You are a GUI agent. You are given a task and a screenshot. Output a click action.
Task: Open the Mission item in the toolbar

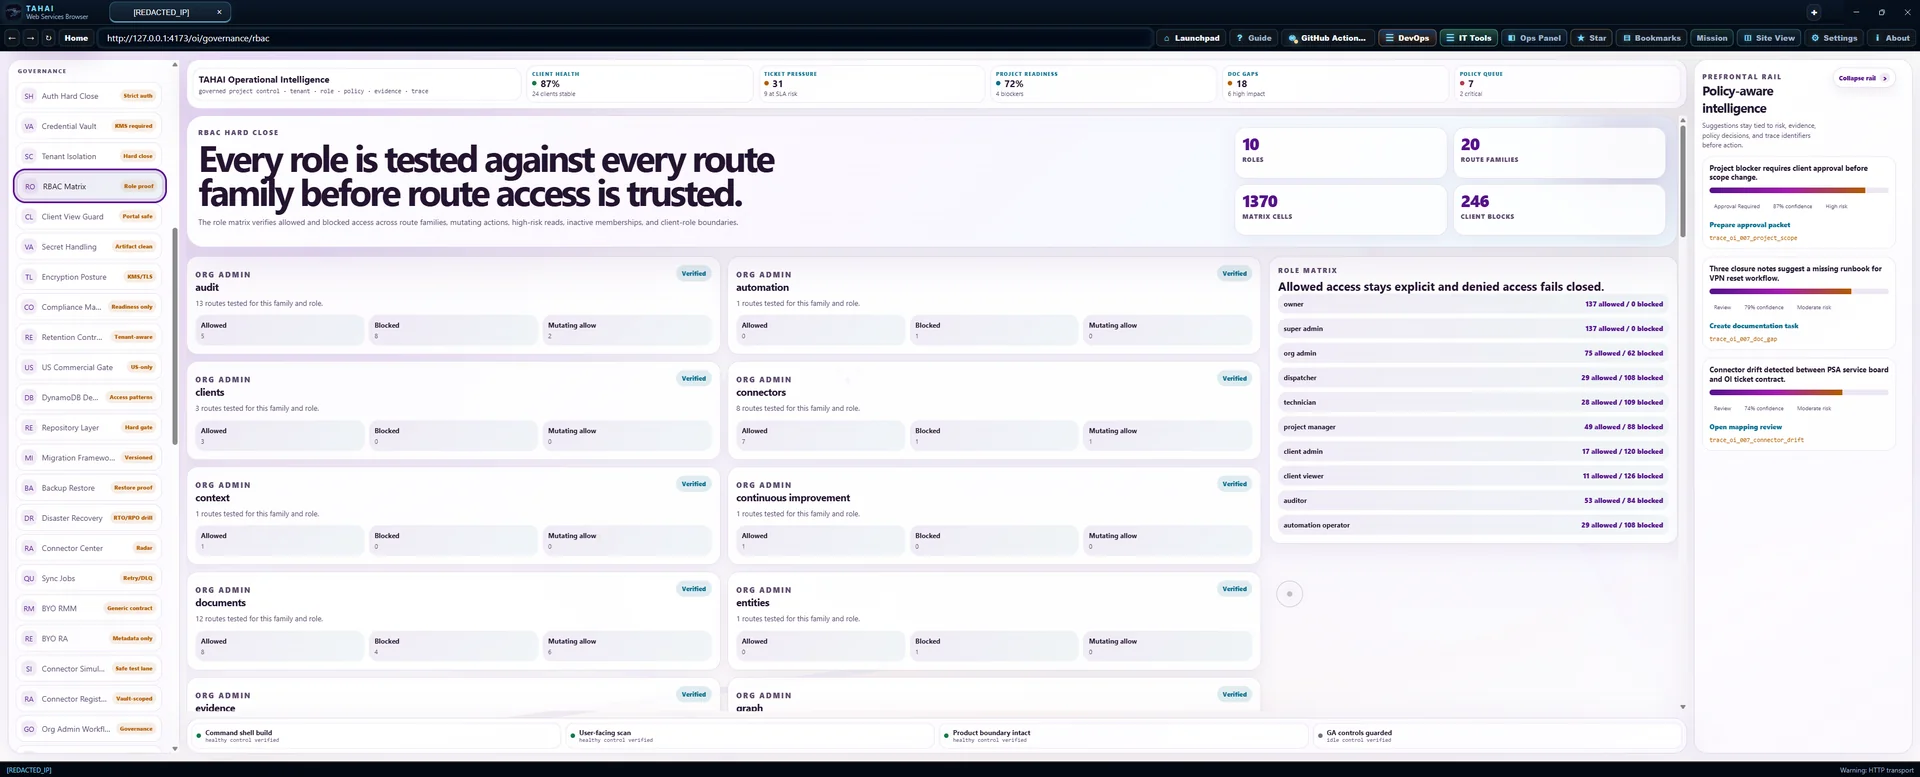click(x=1711, y=38)
